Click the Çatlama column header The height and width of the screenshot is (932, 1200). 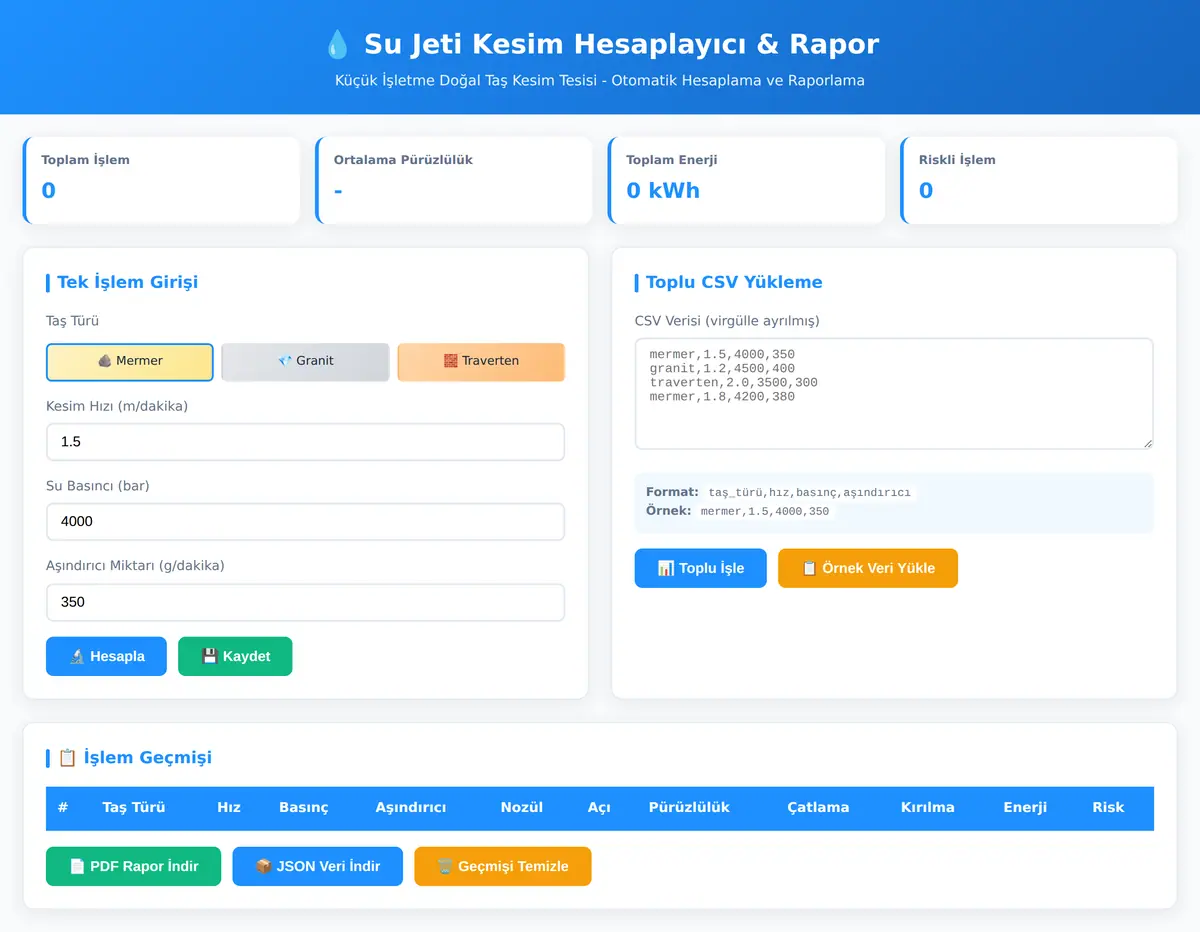tap(818, 808)
